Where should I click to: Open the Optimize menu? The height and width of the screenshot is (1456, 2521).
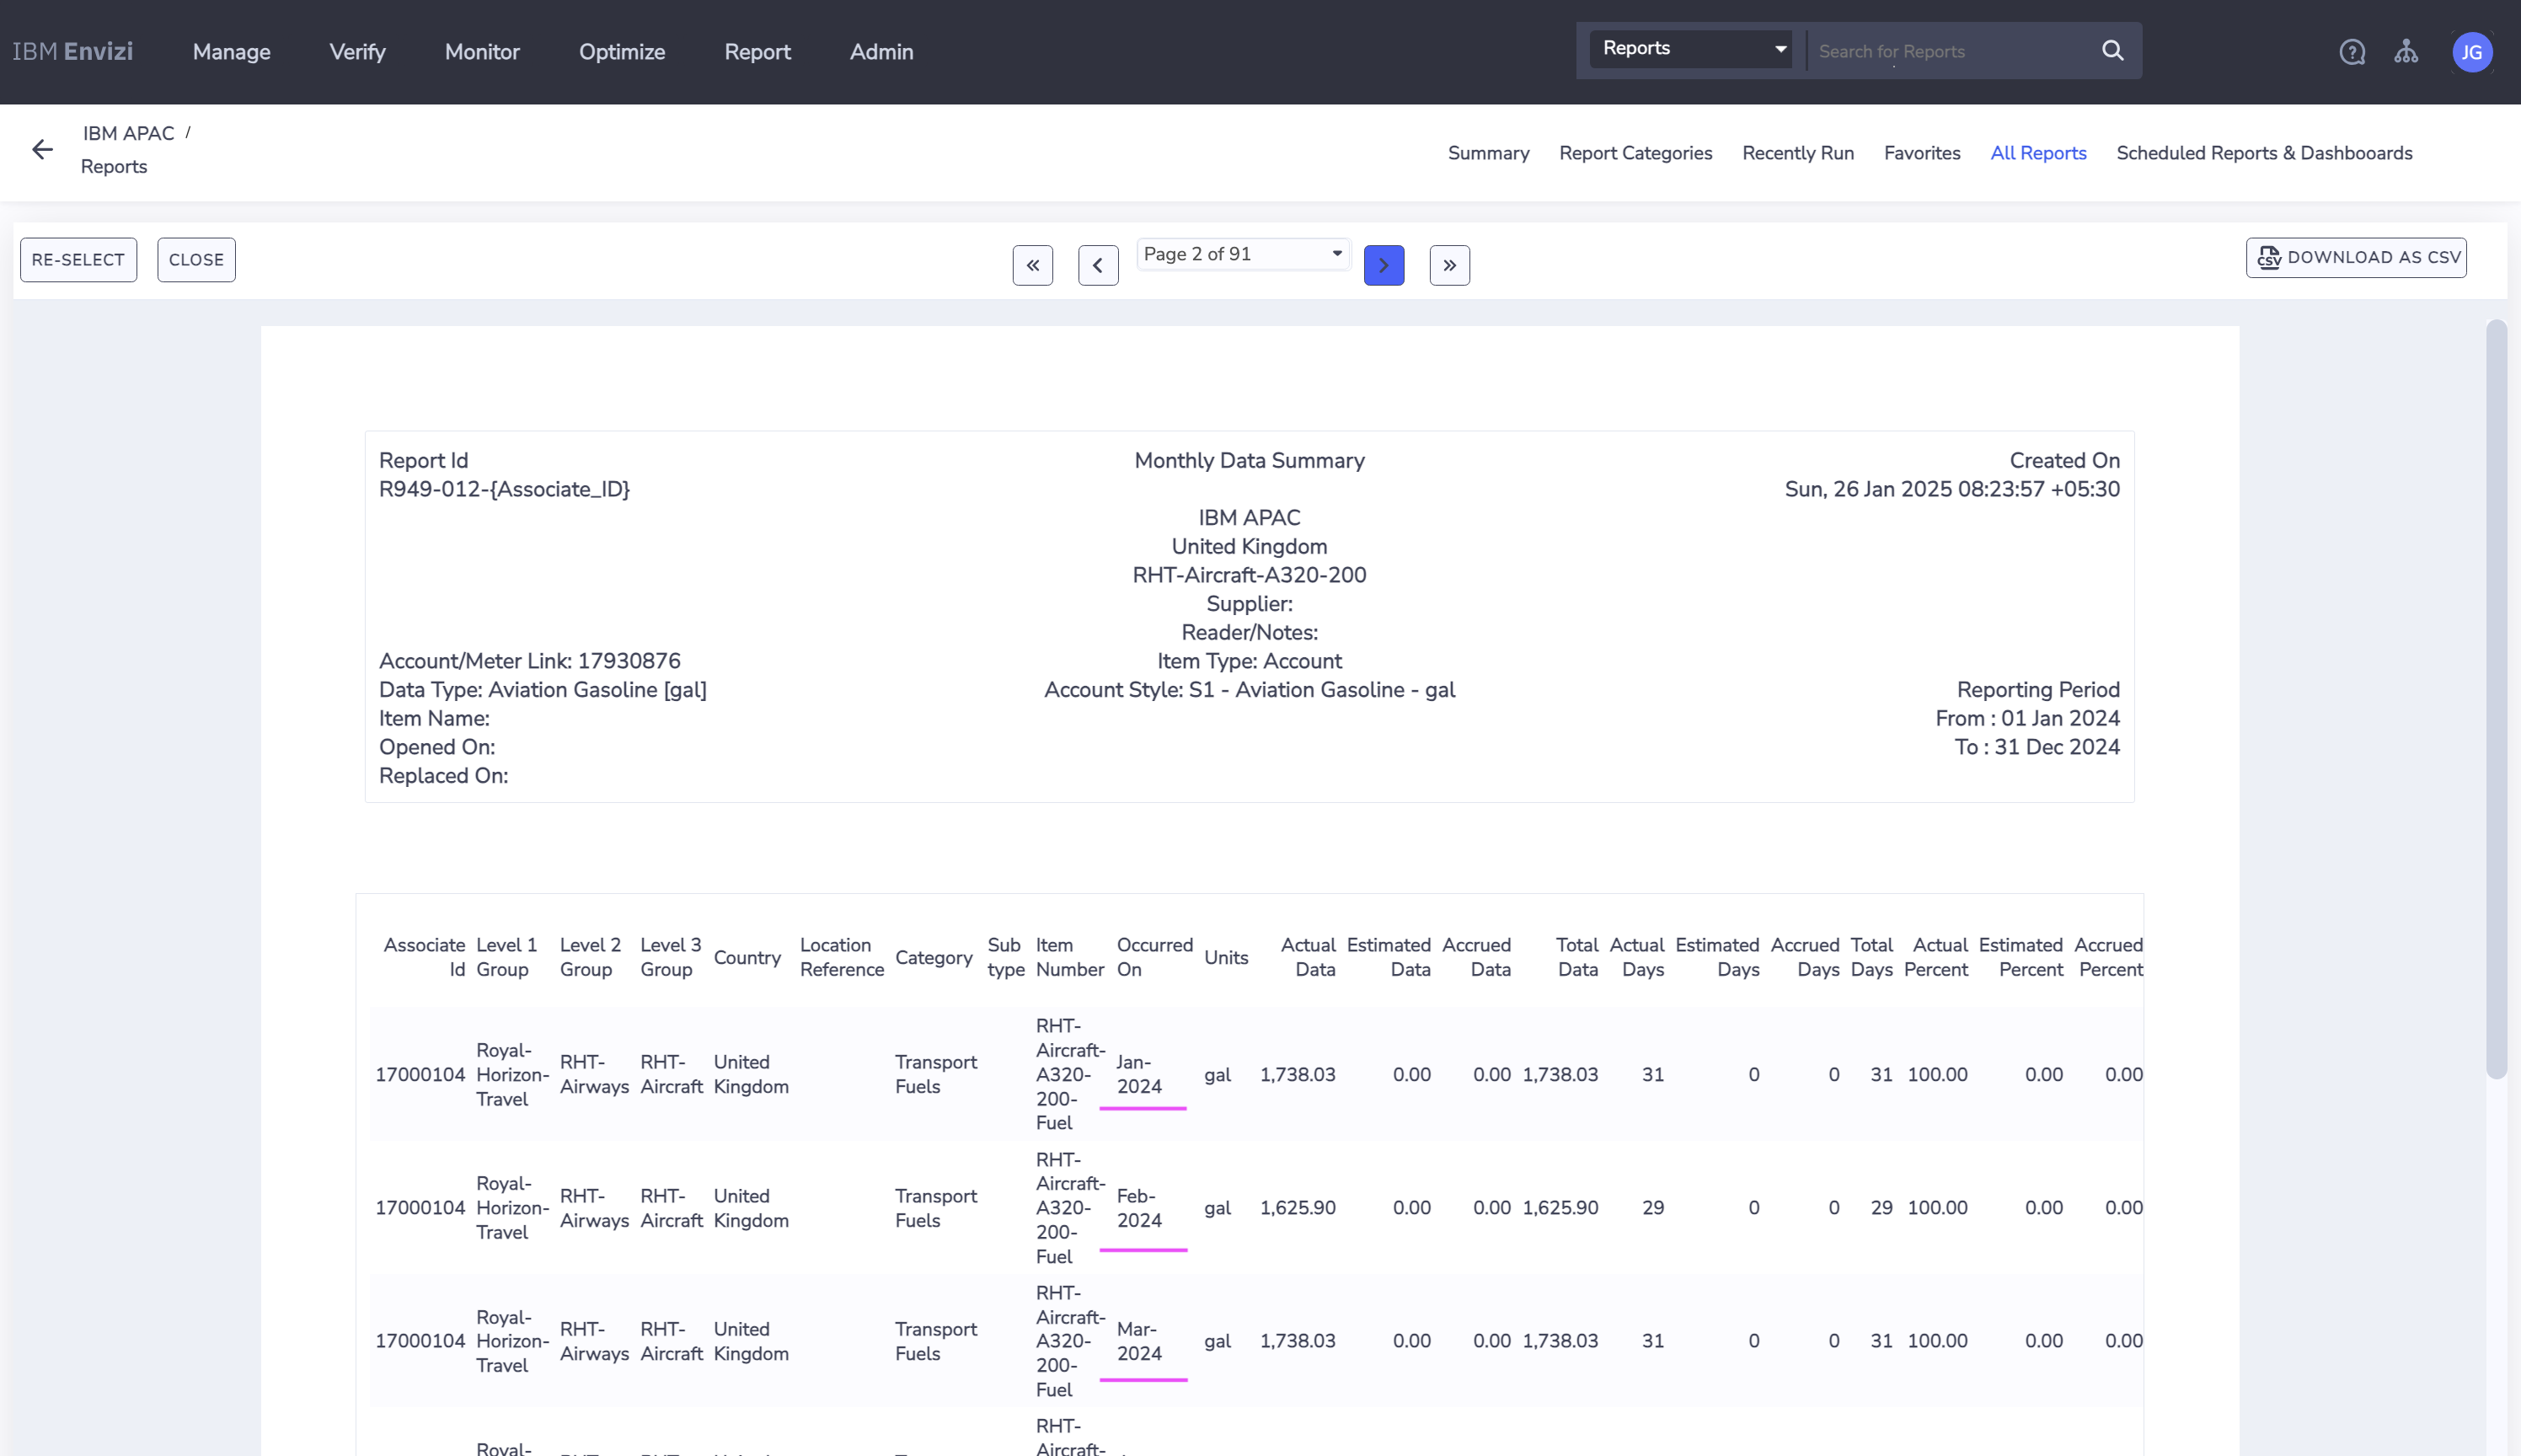(x=621, y=52)
